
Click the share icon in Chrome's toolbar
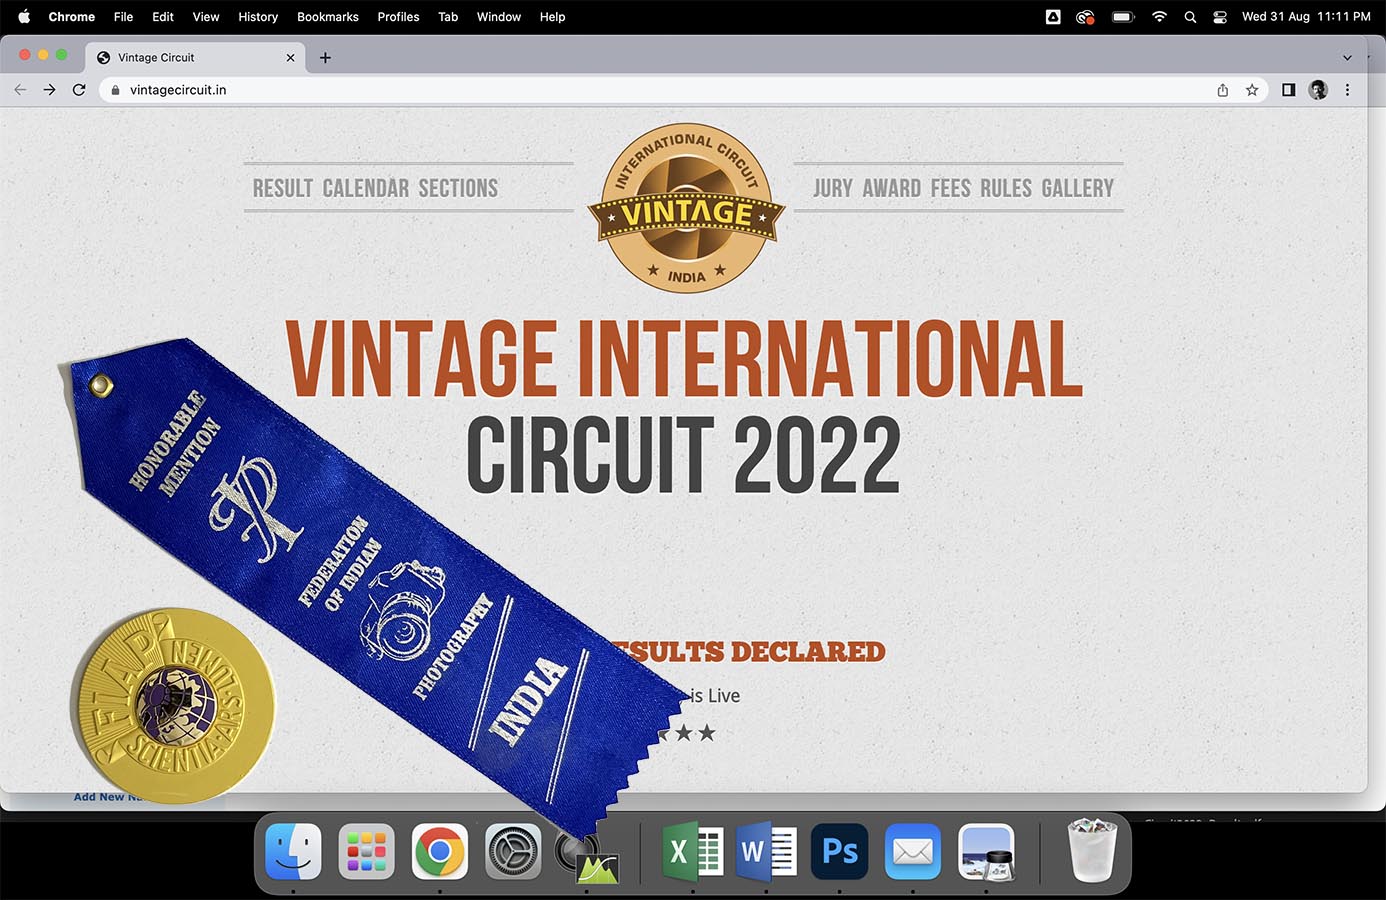1222,89
